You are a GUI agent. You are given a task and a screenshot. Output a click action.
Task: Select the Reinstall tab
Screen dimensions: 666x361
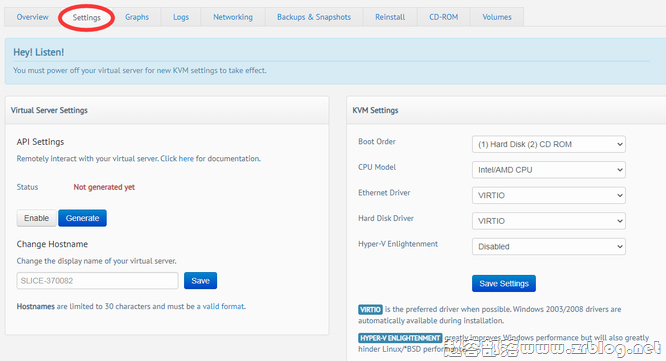click(390, 17)
